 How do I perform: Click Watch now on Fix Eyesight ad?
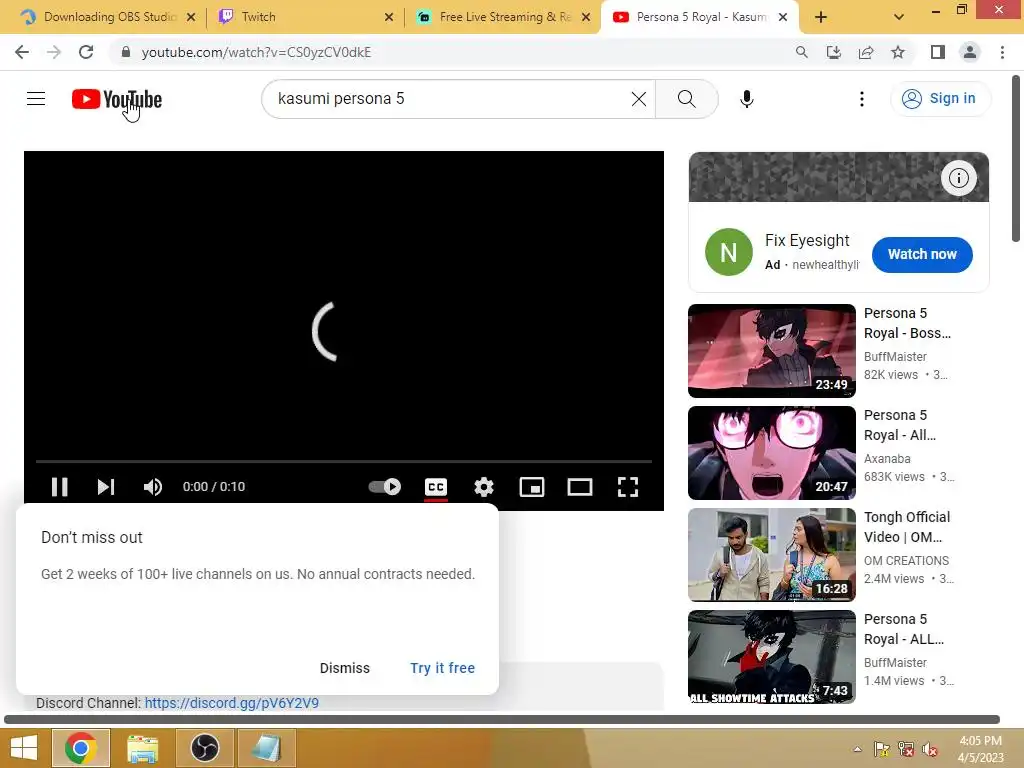(921, 254)
